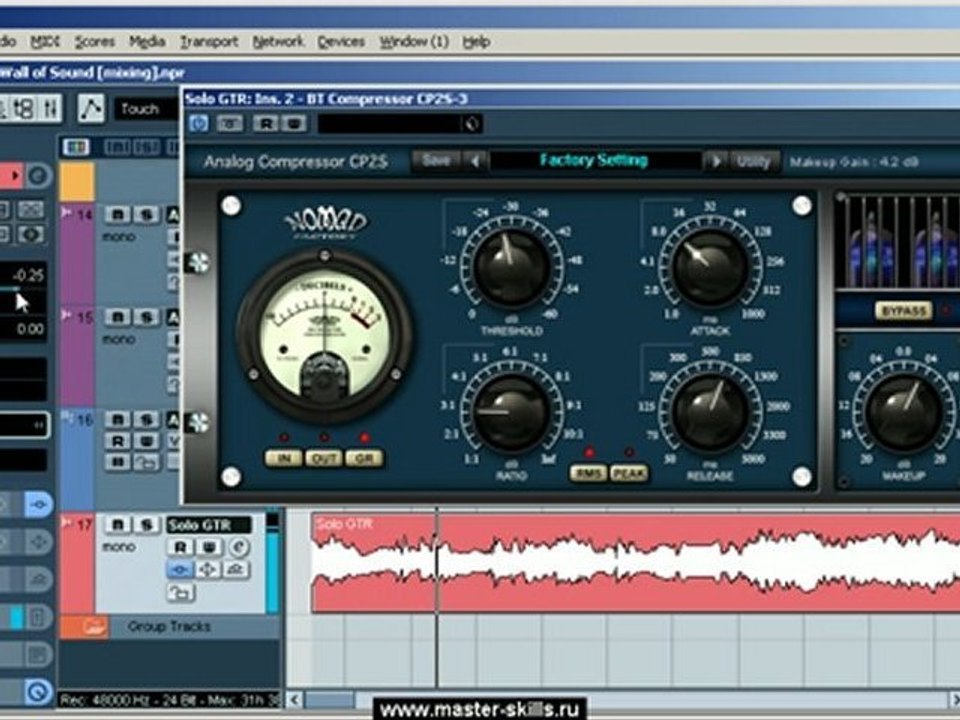Image resolution: width=960 pixels, height=720 pixels.
Task: Open the Touch automation mode dropdown
Action: [147, 110]
